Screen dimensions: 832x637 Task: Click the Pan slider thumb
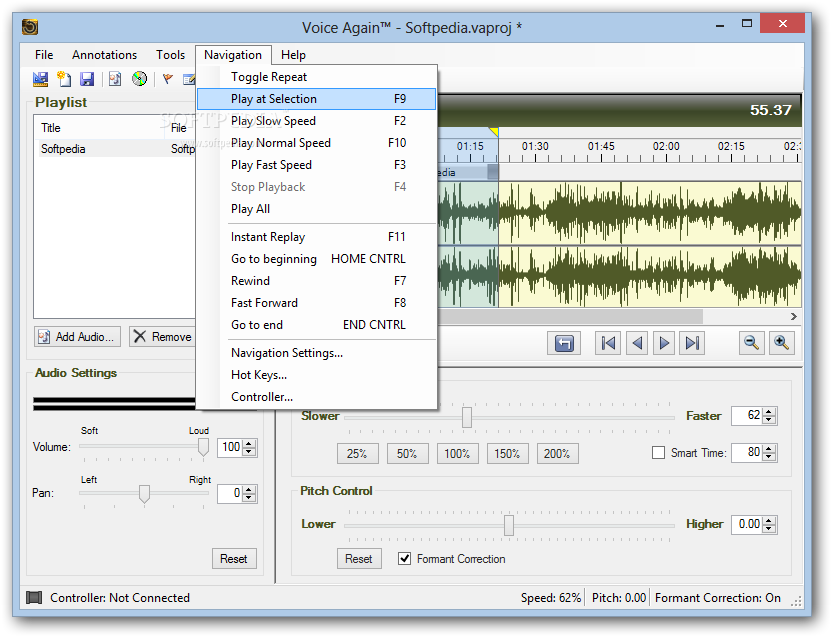coord(144,494)
